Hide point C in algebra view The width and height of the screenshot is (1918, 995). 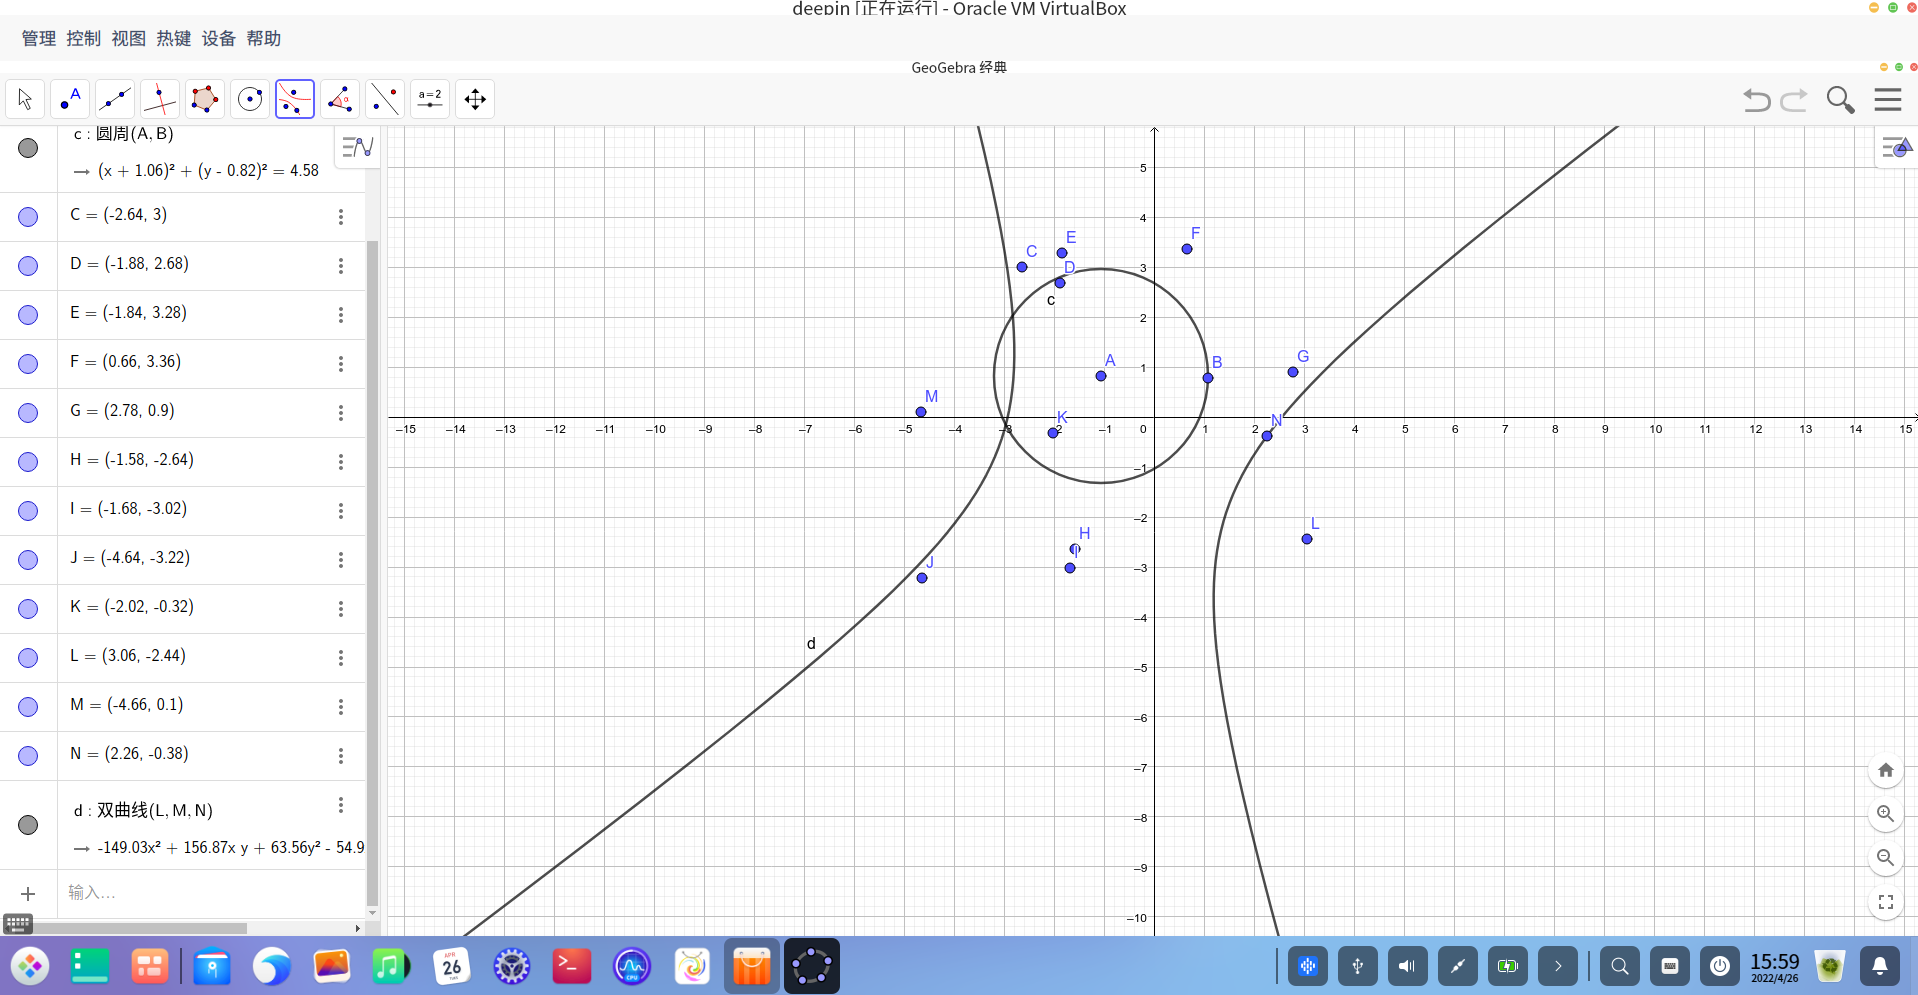pos(28,217)
